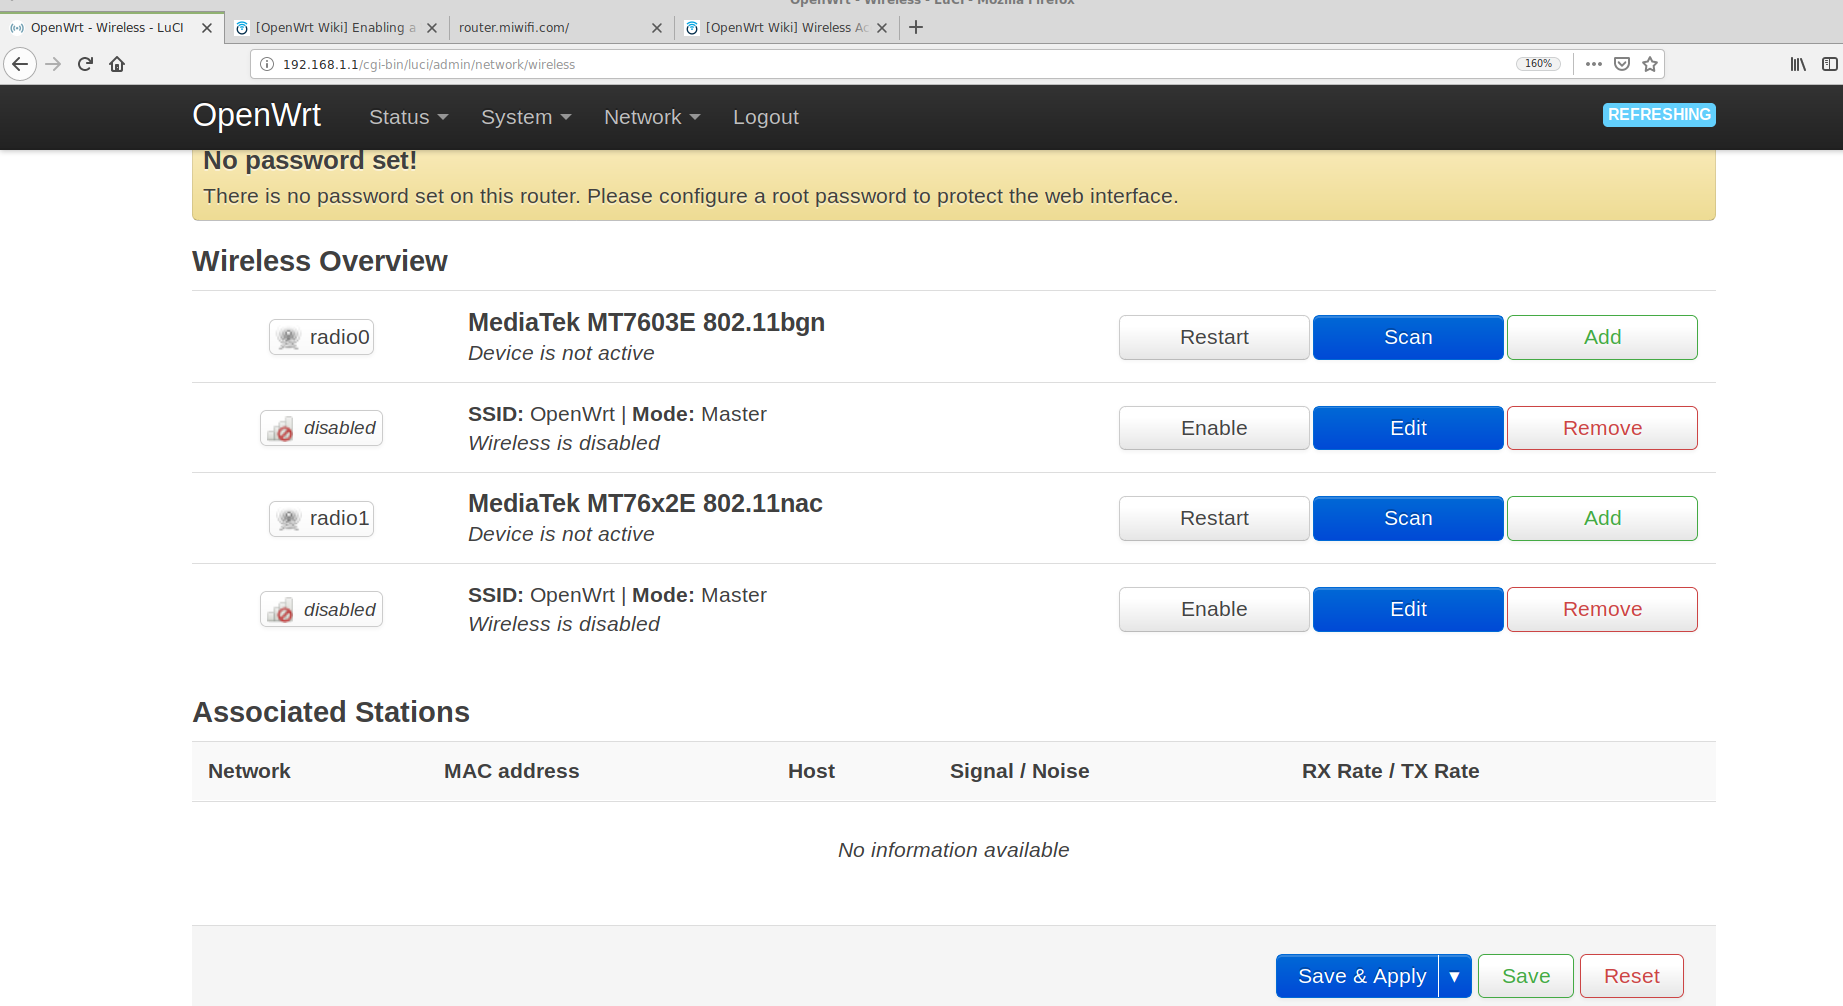Restart the radio0 MT7603E device
Screen dimensions: 1843x1006
coord(1214,337)
